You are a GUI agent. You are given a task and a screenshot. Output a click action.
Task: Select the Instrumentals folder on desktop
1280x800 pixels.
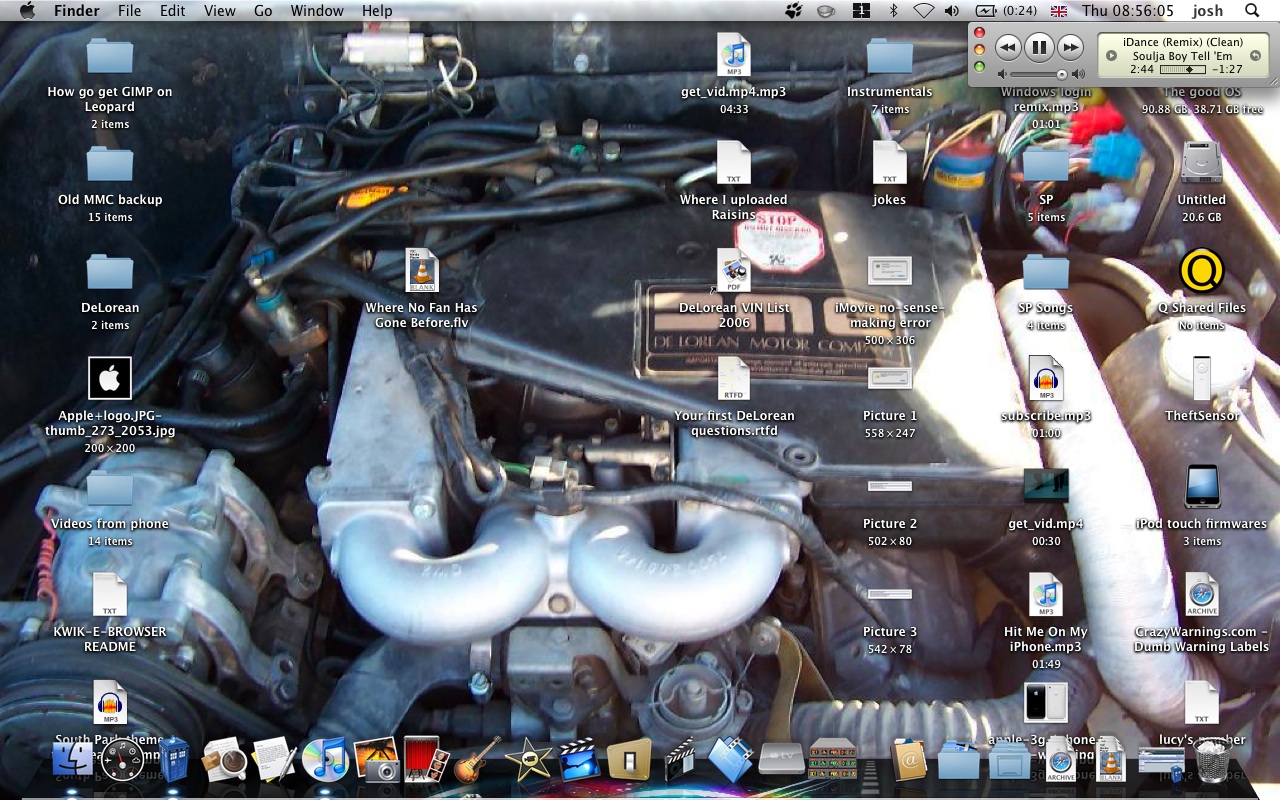click(889, 55)
